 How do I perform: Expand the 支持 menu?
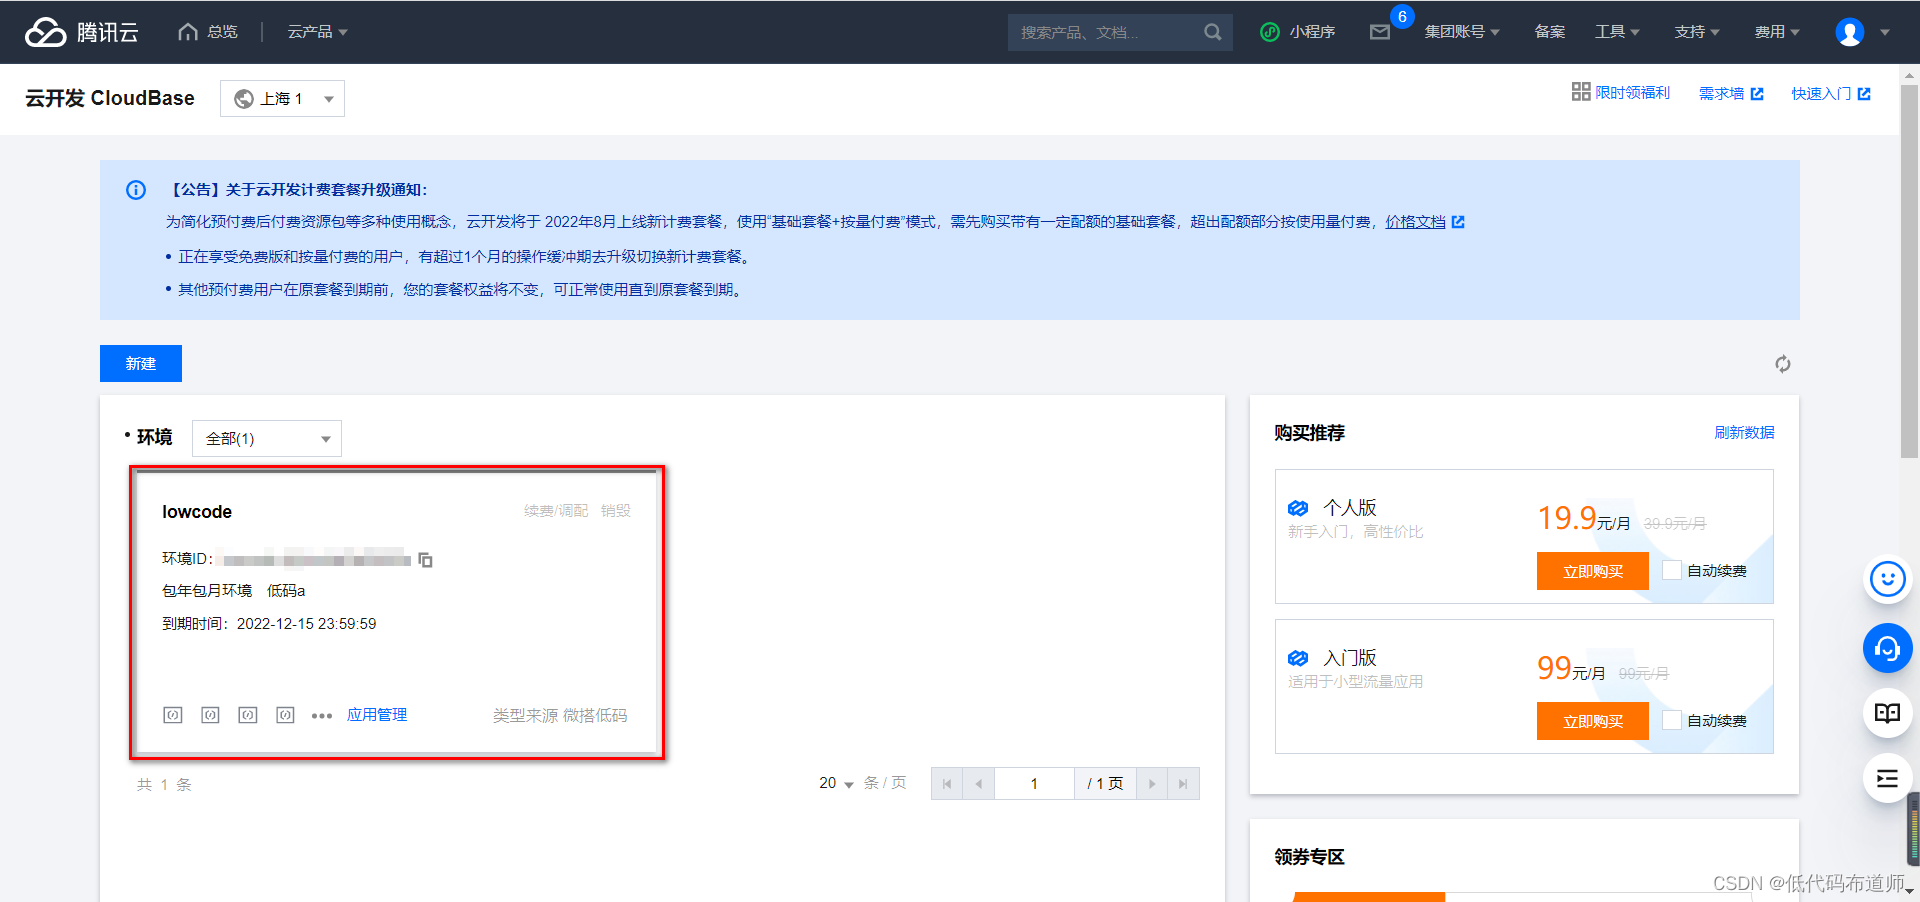1697,32
